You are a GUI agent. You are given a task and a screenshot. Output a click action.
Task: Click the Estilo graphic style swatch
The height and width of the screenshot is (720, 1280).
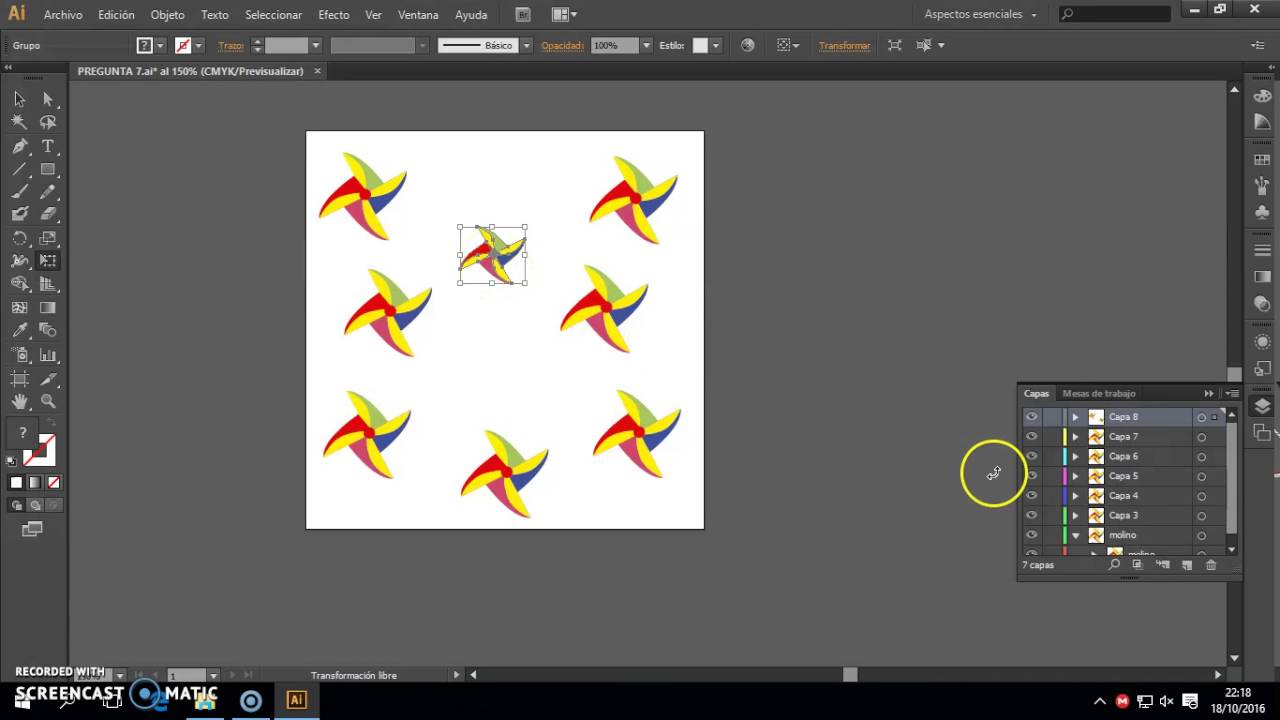click(x=700, y=46)
